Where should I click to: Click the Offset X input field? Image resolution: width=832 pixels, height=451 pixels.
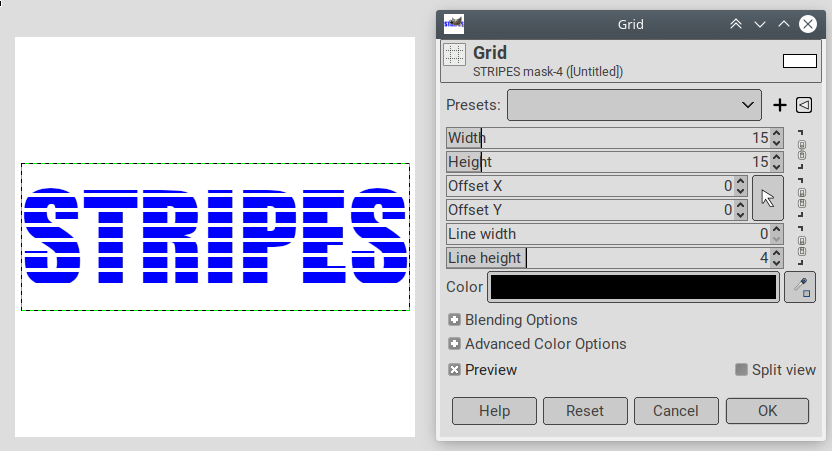(591, 186)
